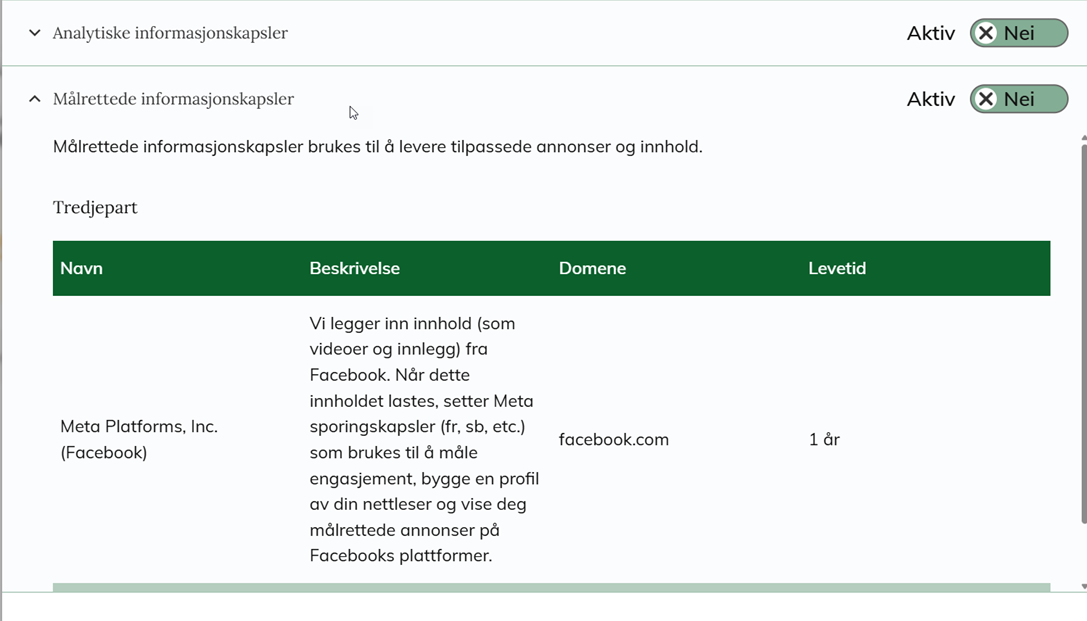
Task: Click the Tredjepart heading
Action: 95,207
